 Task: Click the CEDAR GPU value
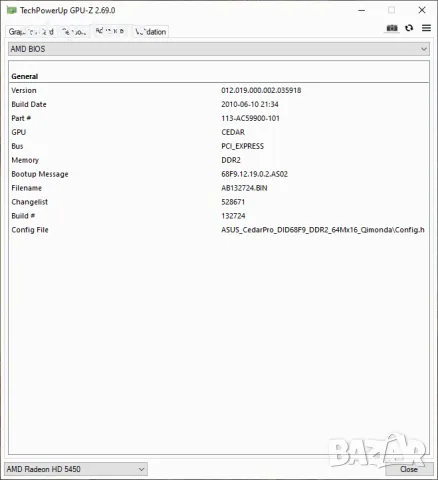pos(233,132)
